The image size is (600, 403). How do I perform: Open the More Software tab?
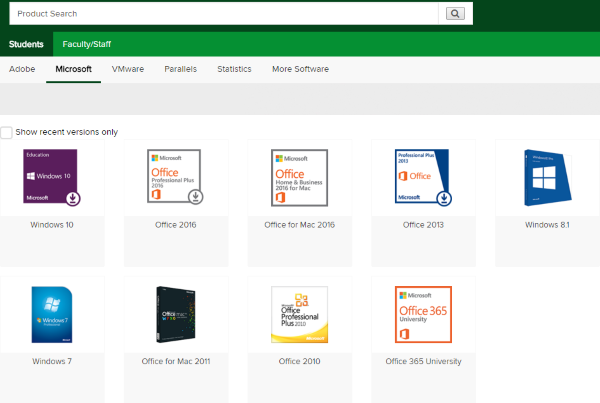300,69
